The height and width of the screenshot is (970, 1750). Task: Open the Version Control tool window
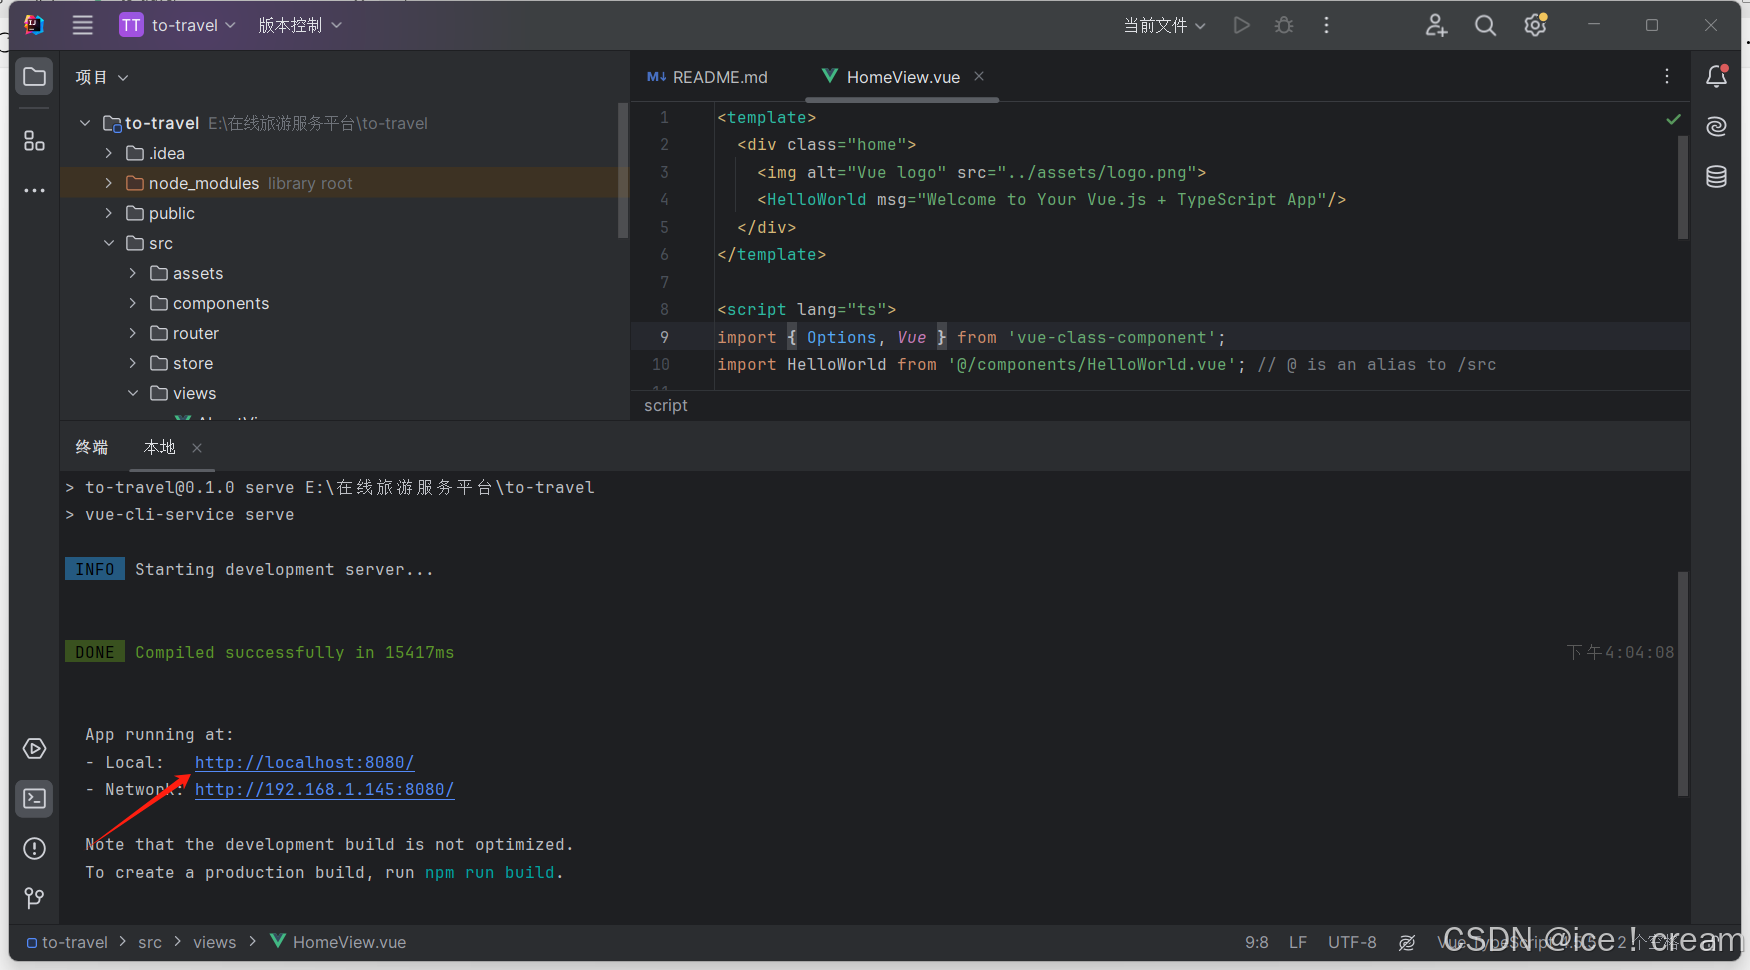tap(34, 898)
